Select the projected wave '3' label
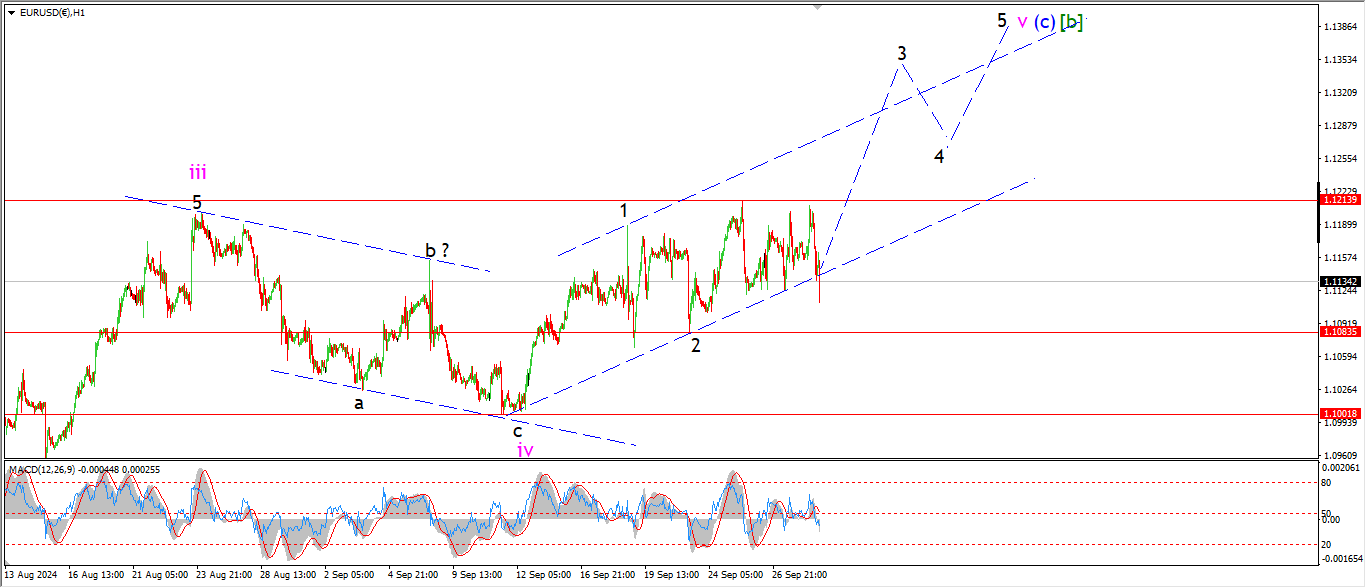This screenshot has height=588, width=1366. 901,52
